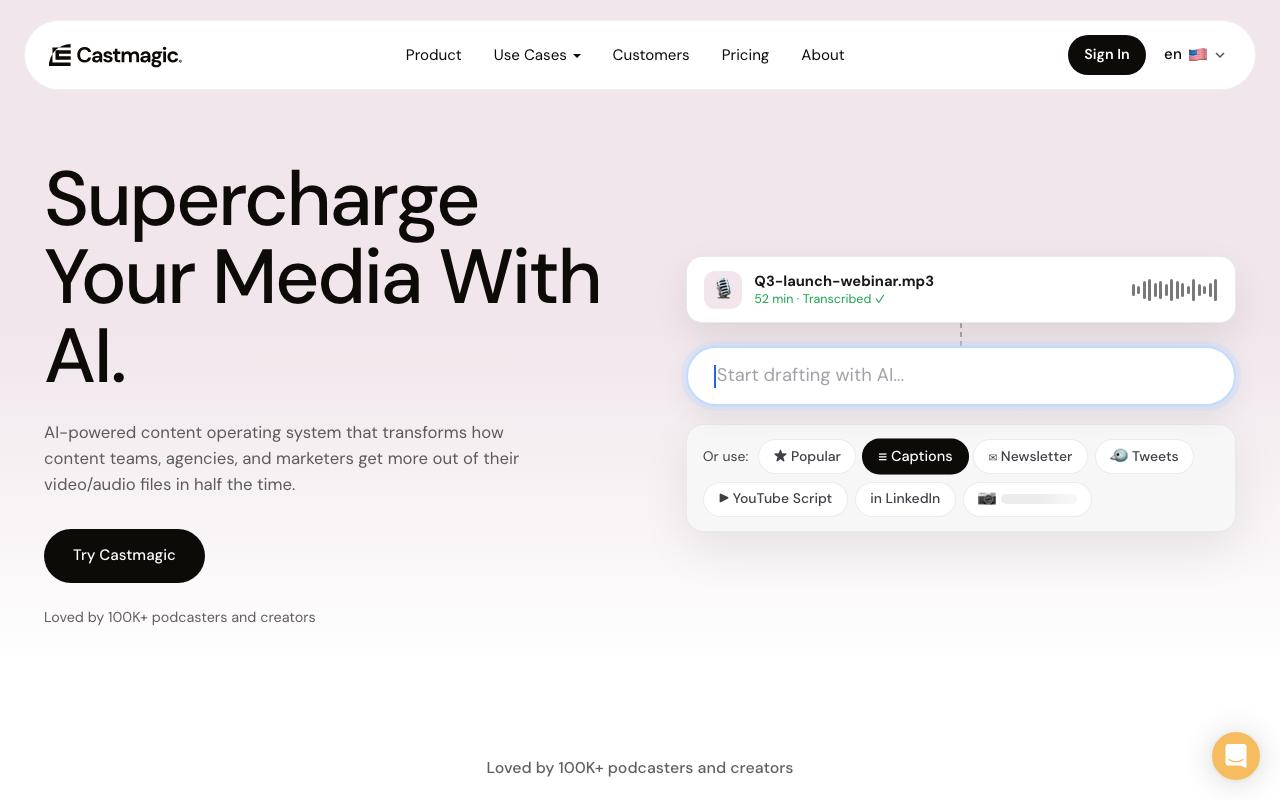The image size is (1280, 800).
Task: Open the chat support widget
Action: click(x=1236, y=756)
